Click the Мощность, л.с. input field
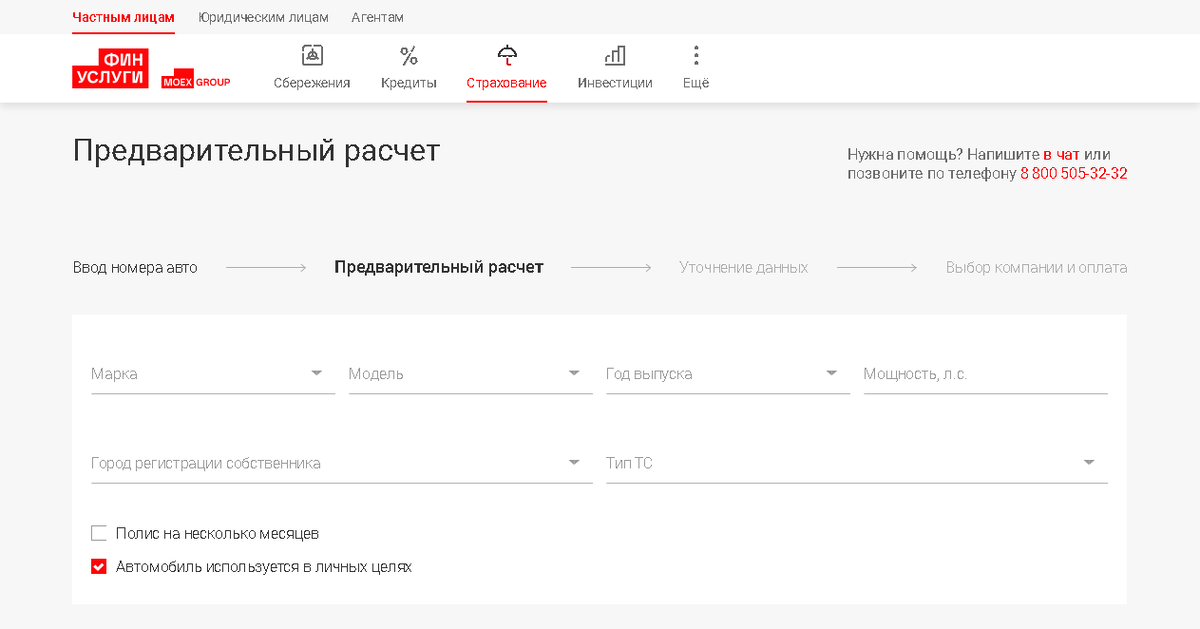Viewport: 1200px width, 629px height. 985,375
